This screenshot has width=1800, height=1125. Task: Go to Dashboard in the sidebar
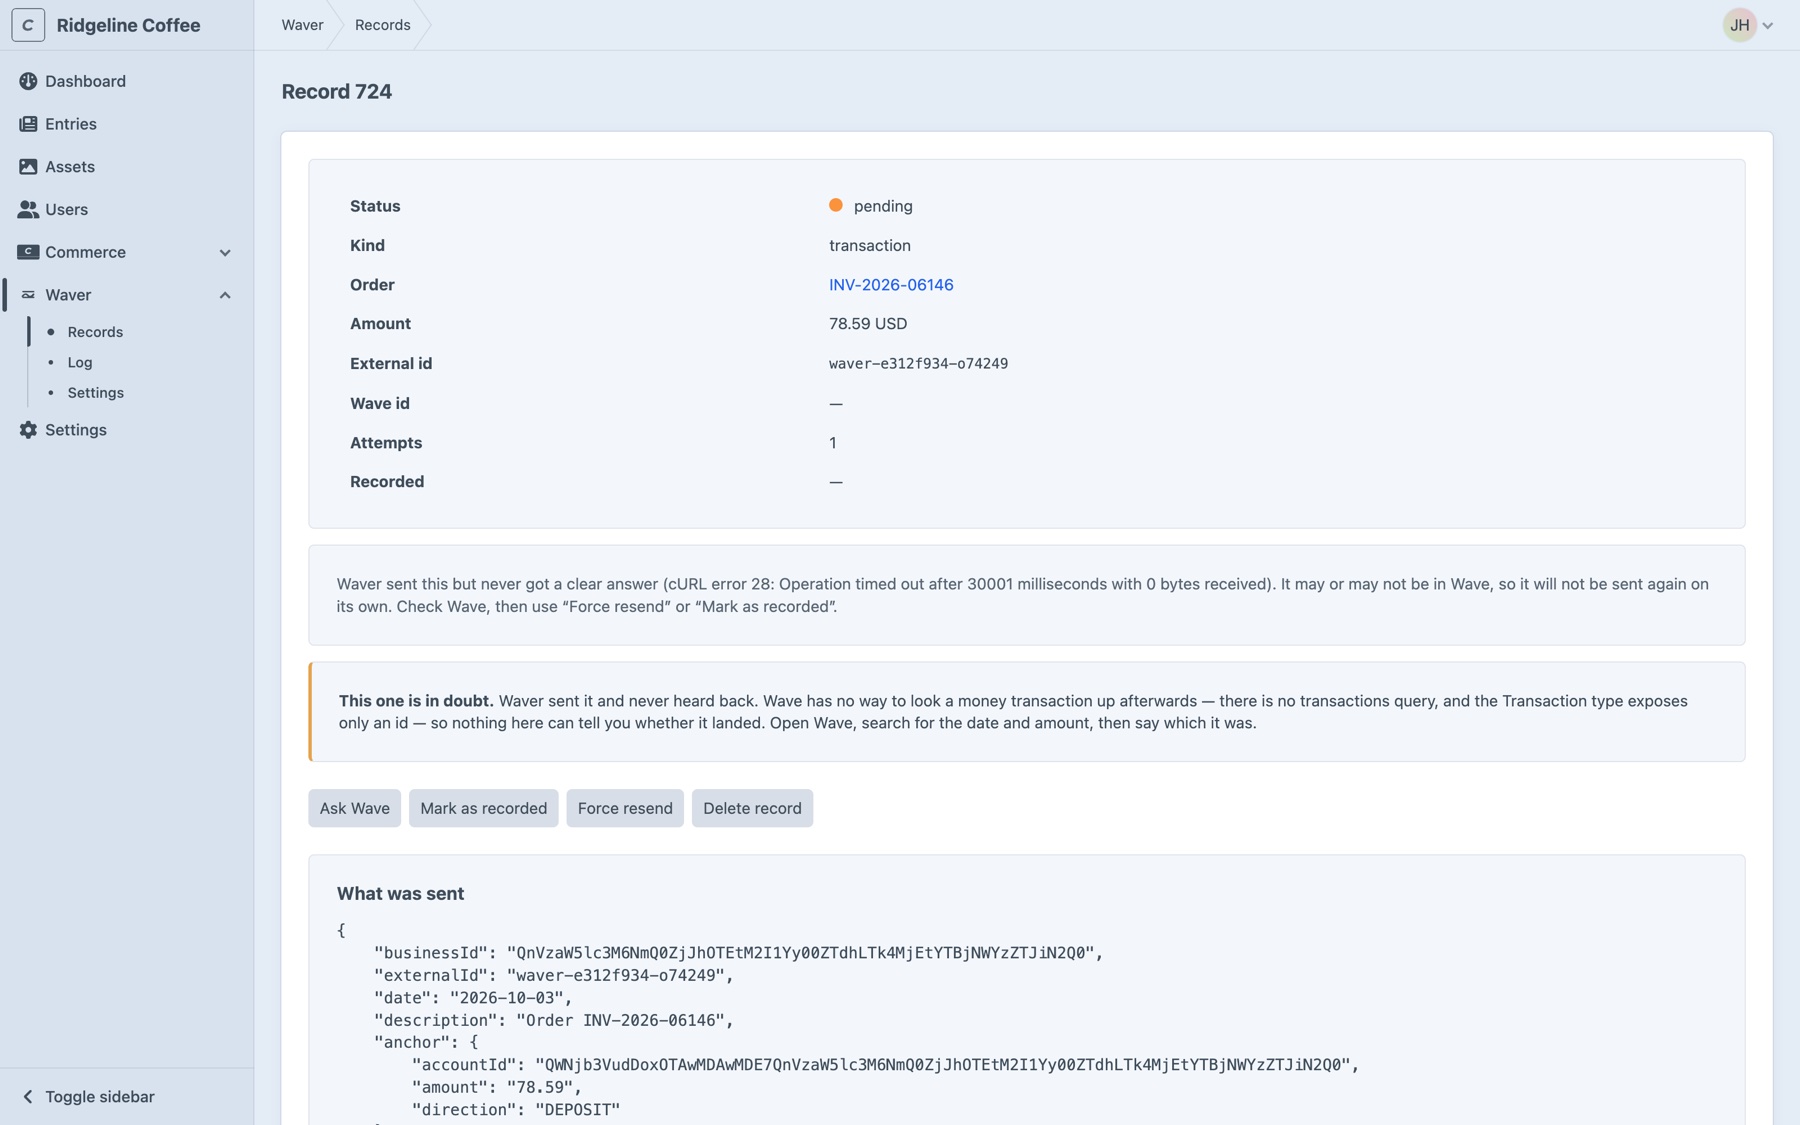tap(85, 81)
